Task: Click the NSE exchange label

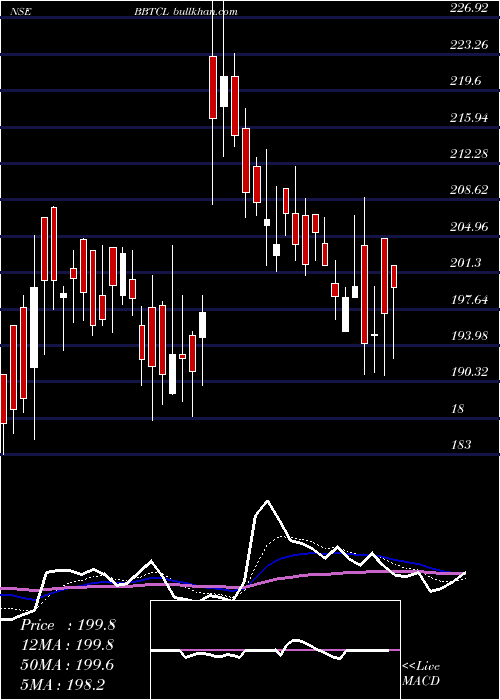Action: coord(20,12)
